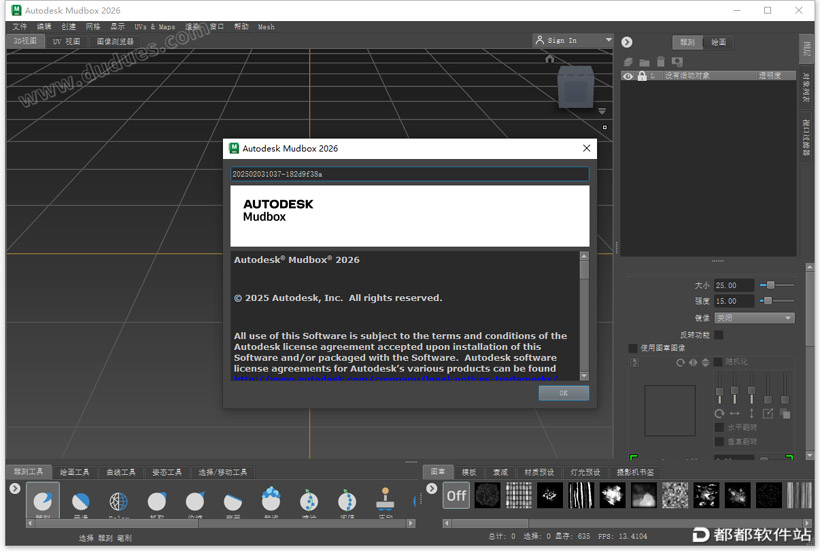Viewport: 820px width, 551px height.
Task: Open the 对象列表 vertical side tab
Action: (806, 87)
